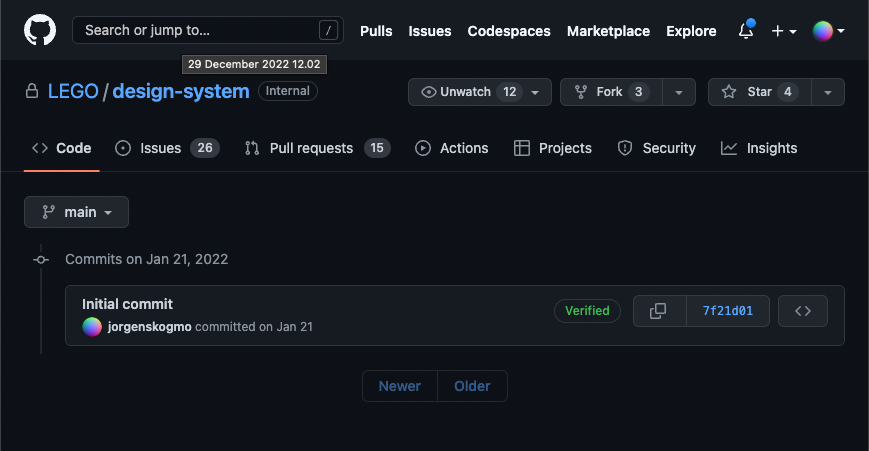Open commit 7f21d01

728,311
